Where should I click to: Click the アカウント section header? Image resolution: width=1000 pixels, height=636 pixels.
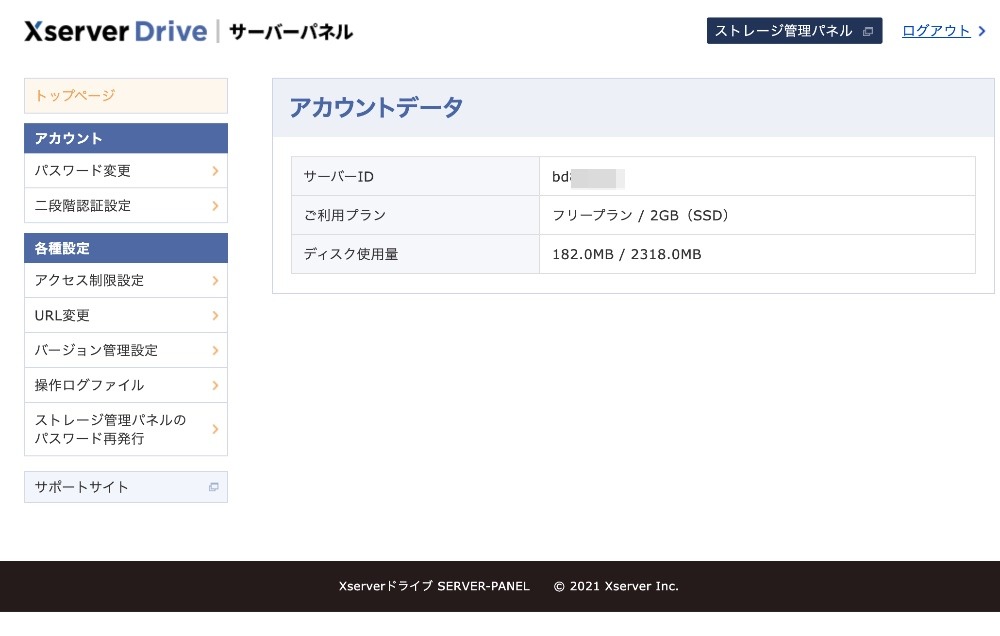125,138
